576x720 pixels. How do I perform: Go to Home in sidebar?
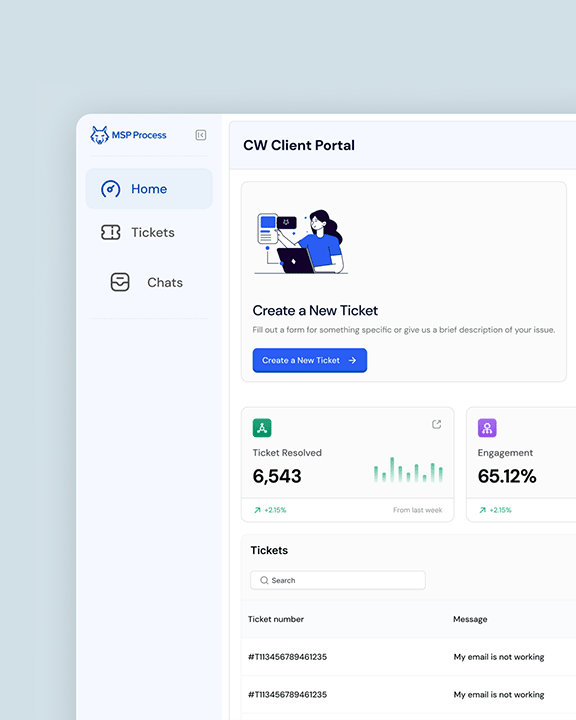pos(149,189)
